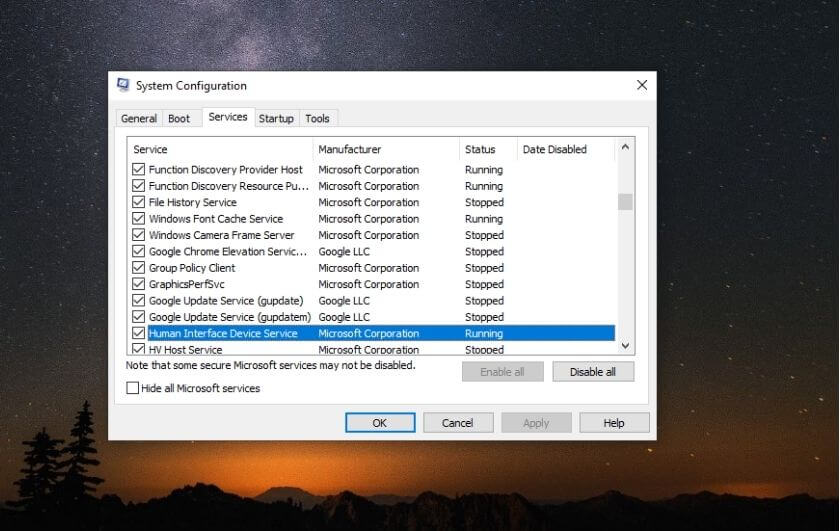Screen dimensions: 840x531
Task: Select the Tools tab
Action: [317, 118]
